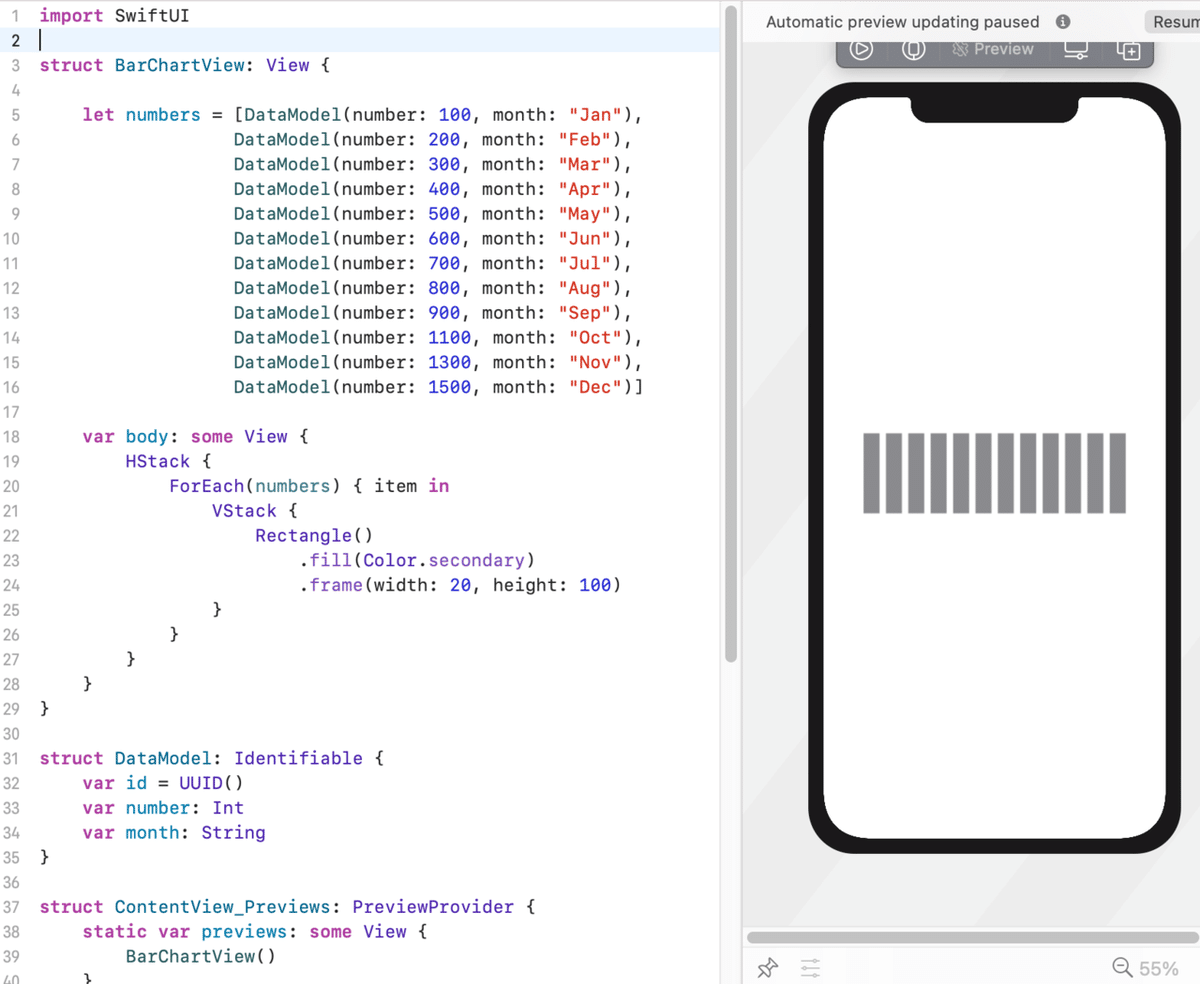The image size is (1200, 984).
Task: Click the "Aug" string literal
Action: pos(585,288)
